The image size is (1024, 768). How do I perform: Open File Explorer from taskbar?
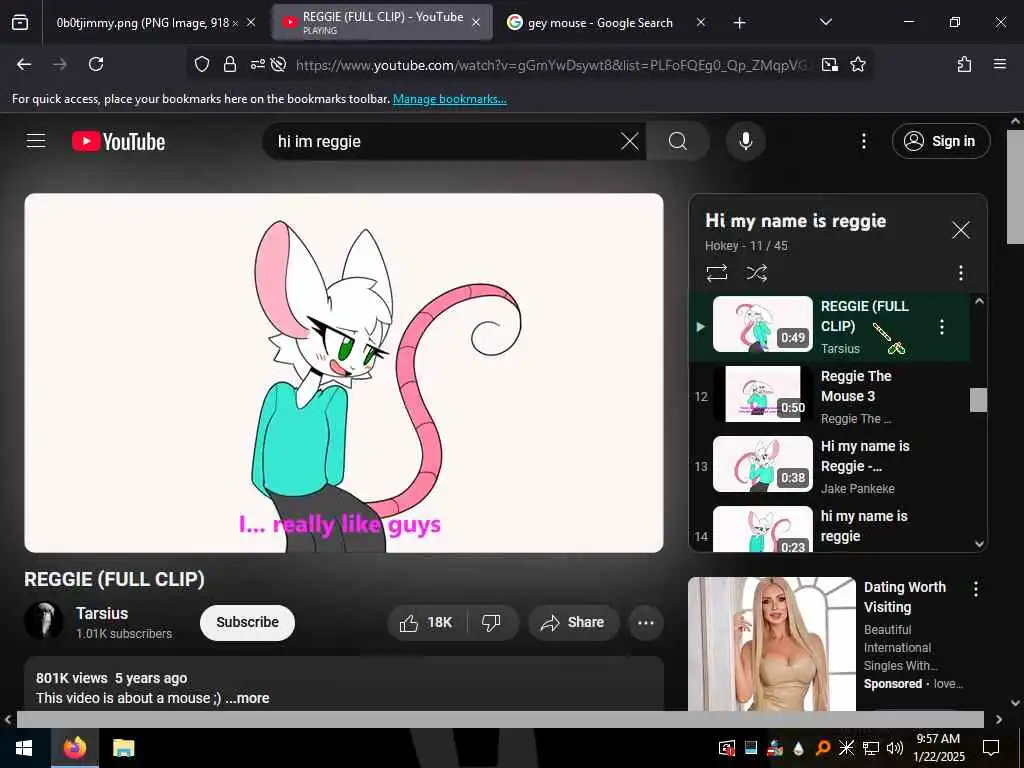pyautogui.click(x=123, y=748)
